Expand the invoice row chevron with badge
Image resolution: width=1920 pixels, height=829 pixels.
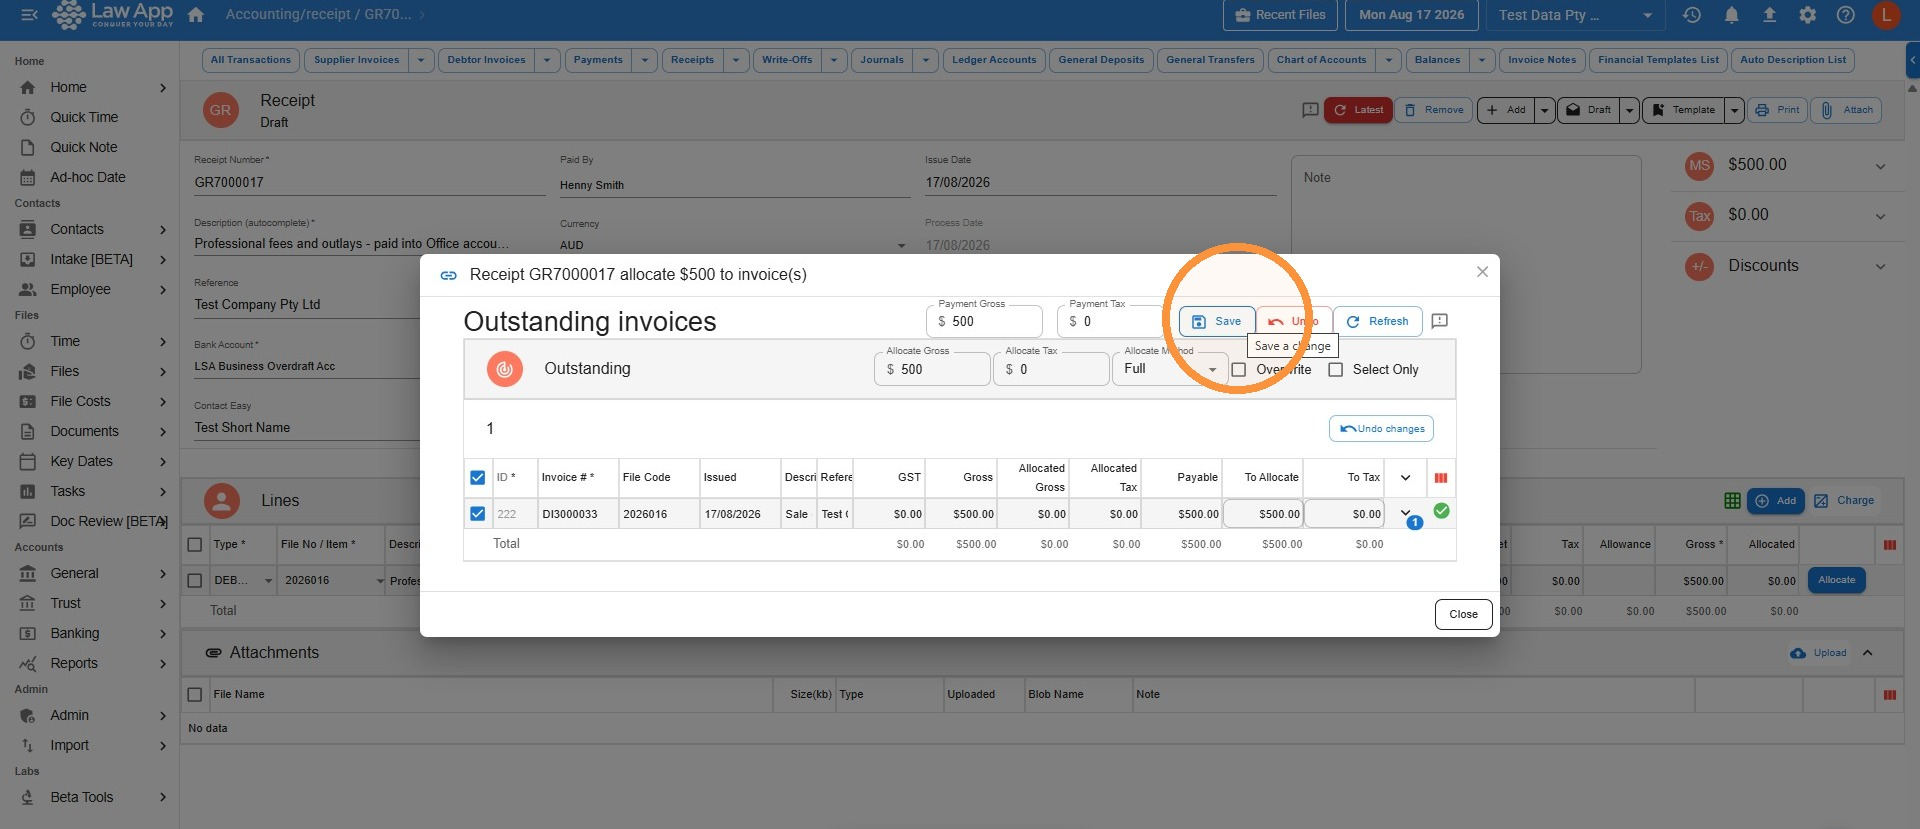1406,513
